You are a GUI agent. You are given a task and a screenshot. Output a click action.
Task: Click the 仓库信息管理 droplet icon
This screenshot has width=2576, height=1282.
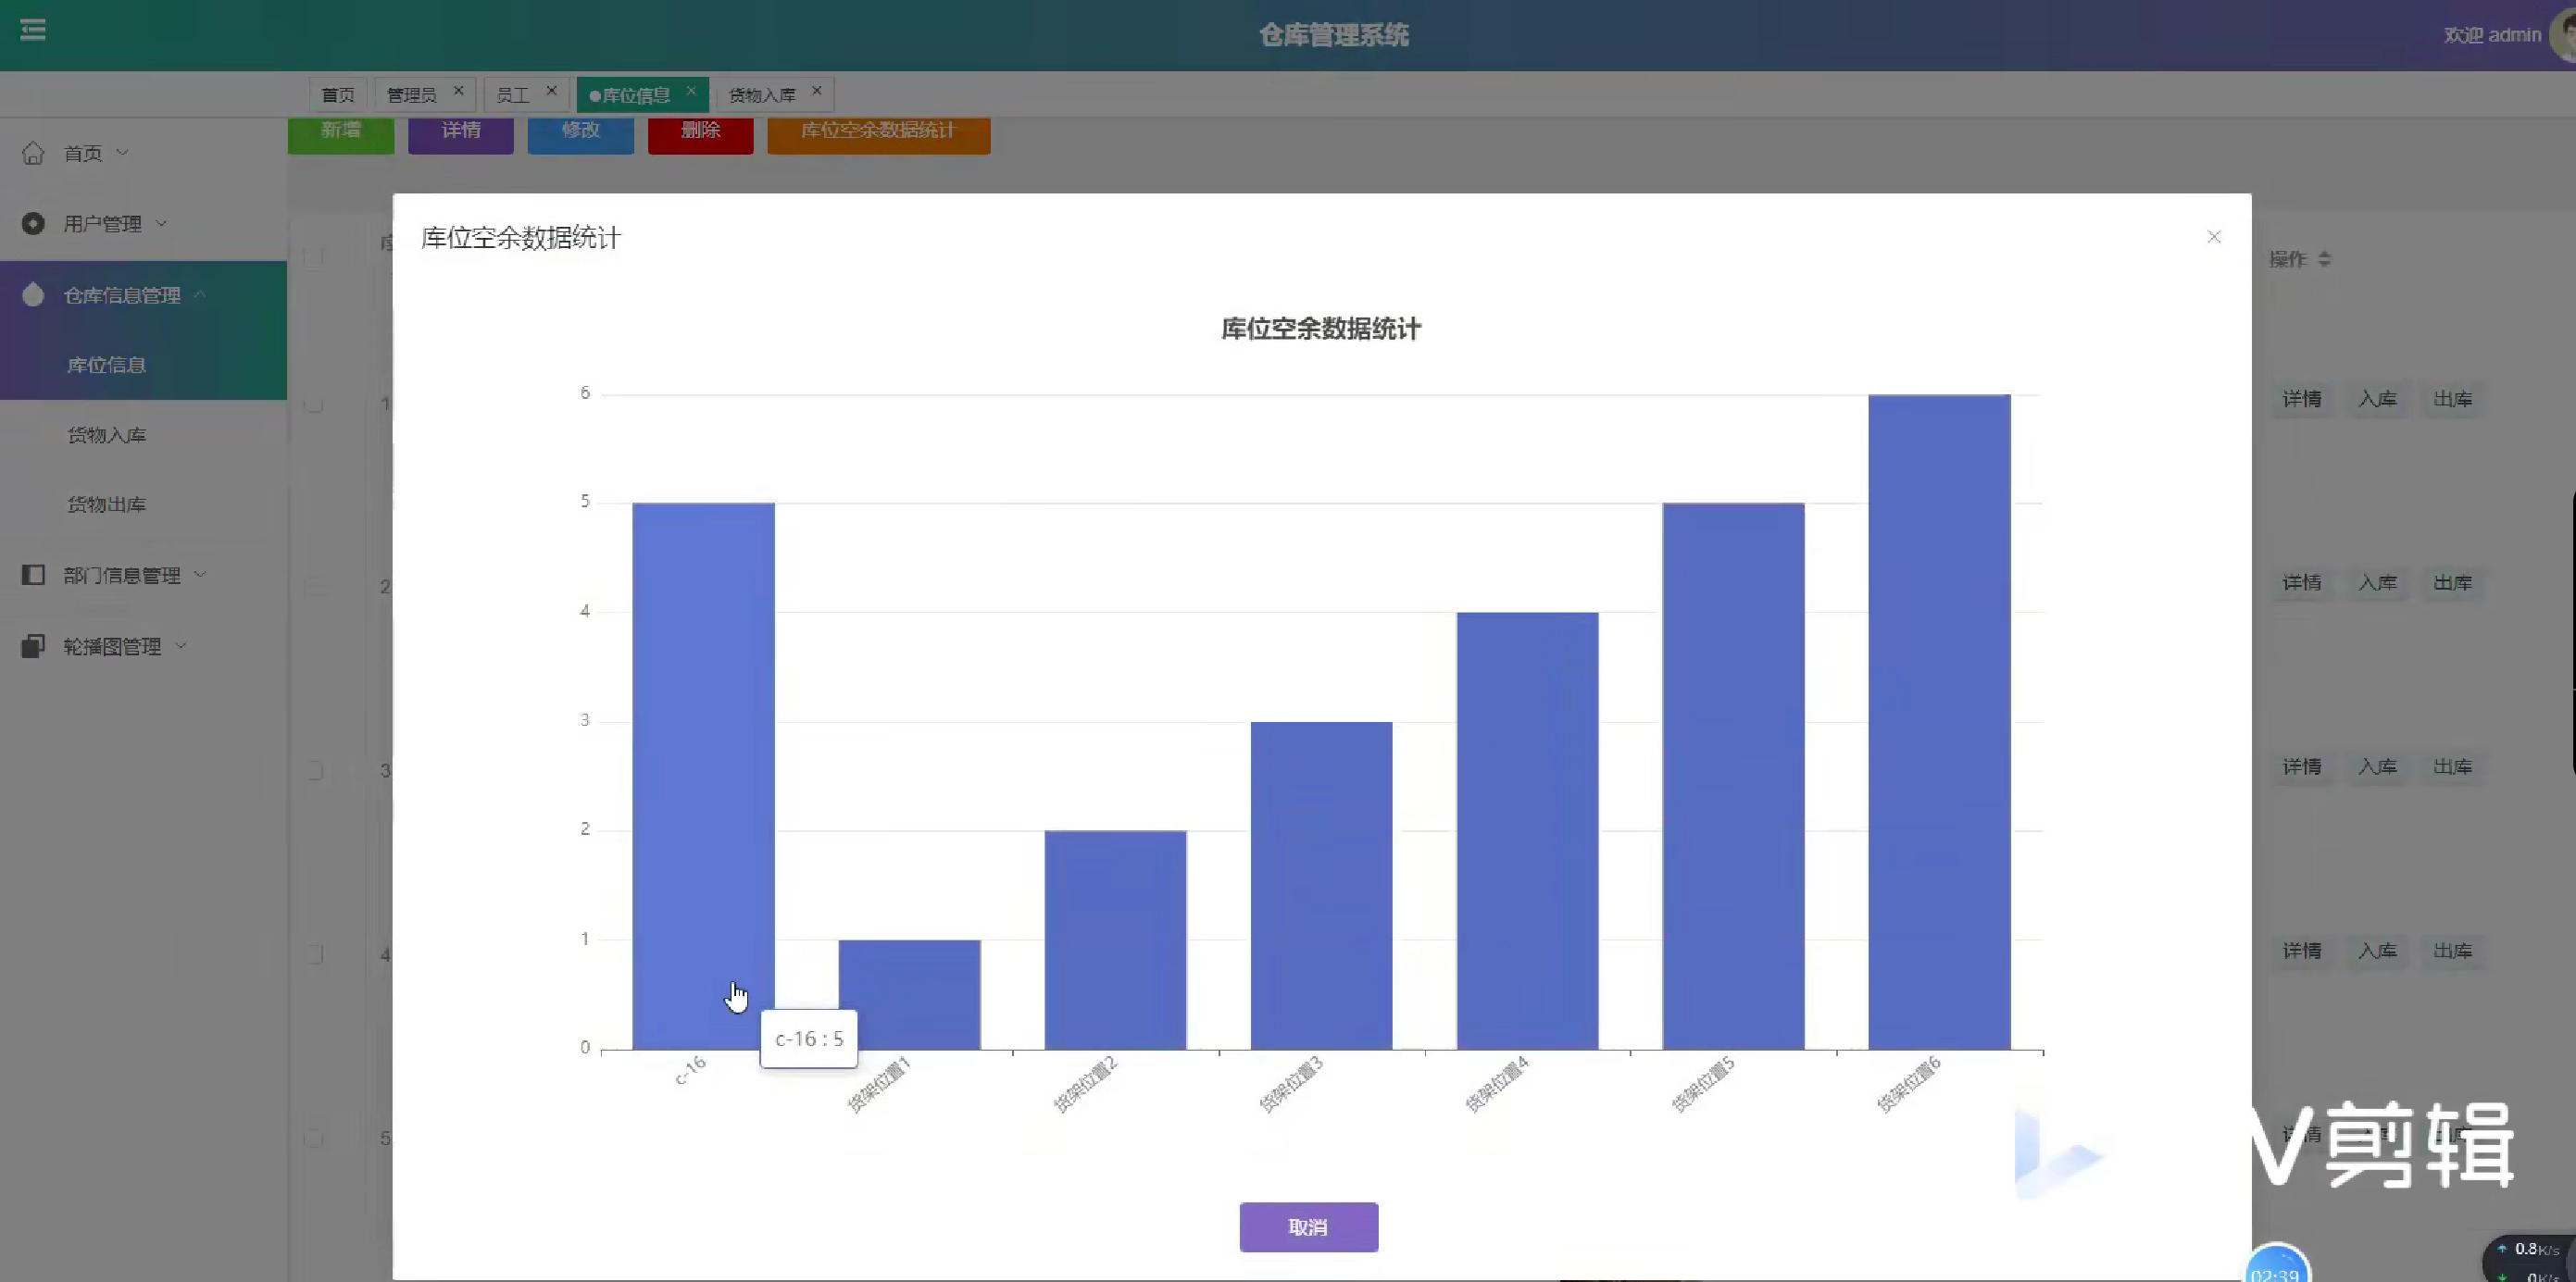[x=33, y=294]
